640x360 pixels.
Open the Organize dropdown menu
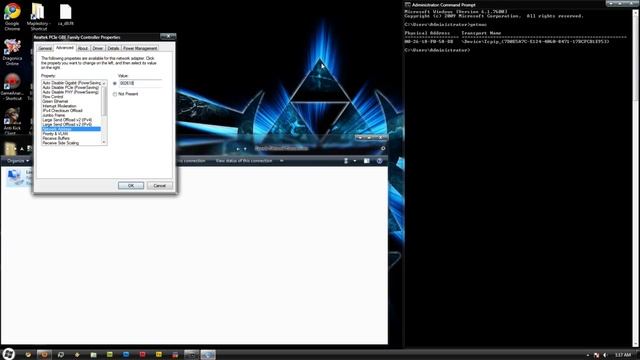18,161
